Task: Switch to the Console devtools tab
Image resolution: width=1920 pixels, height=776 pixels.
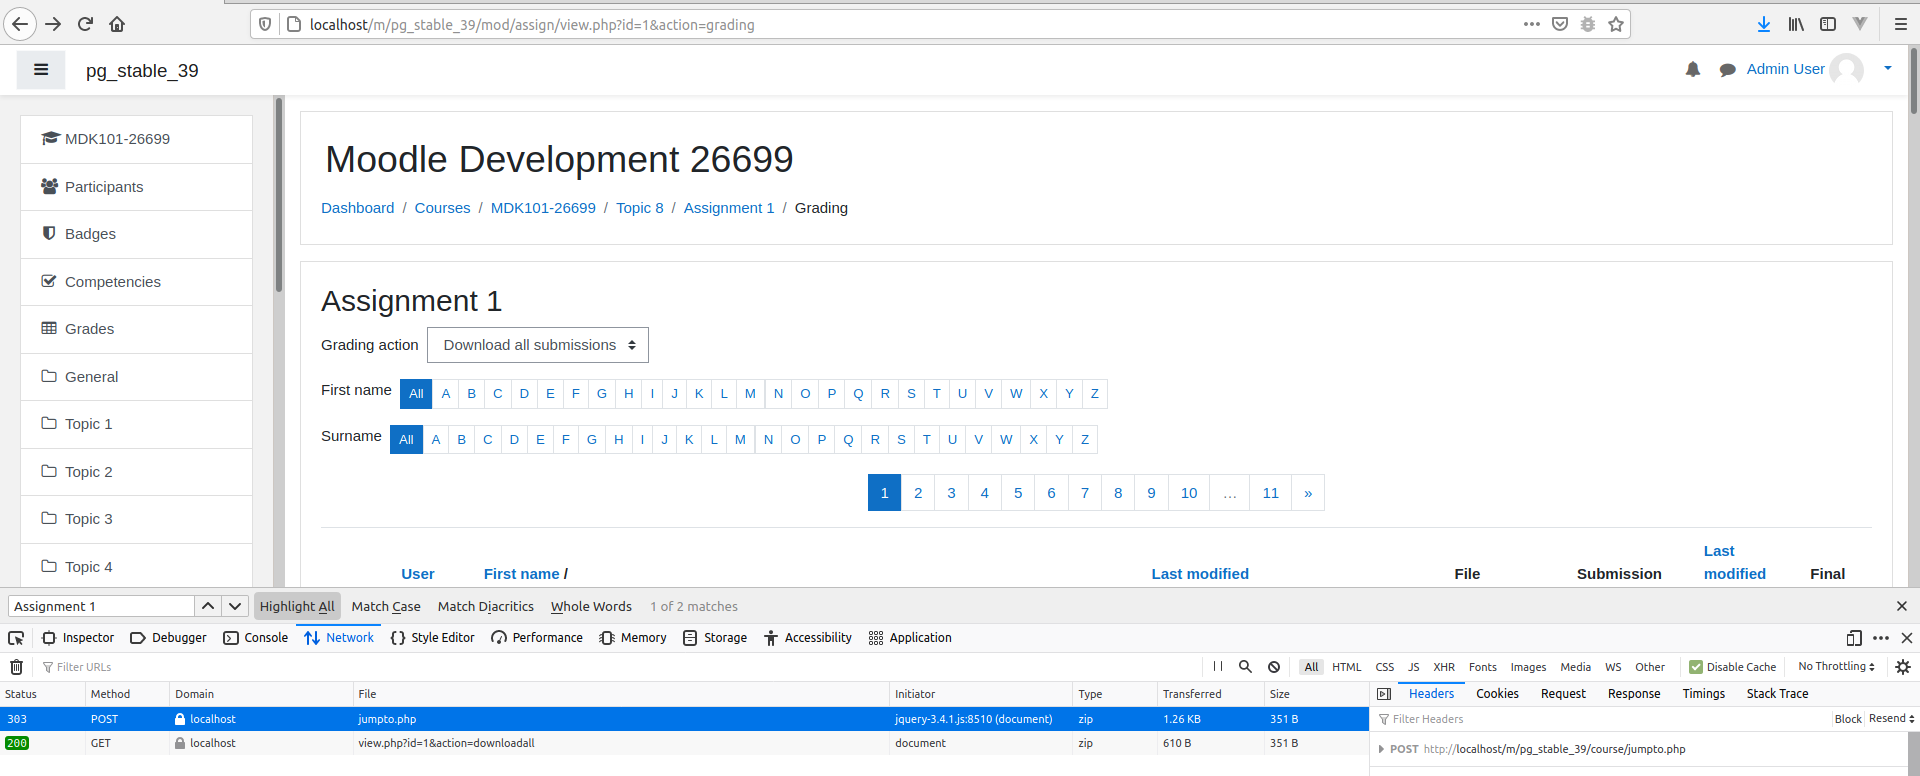Action: [255, 638]
